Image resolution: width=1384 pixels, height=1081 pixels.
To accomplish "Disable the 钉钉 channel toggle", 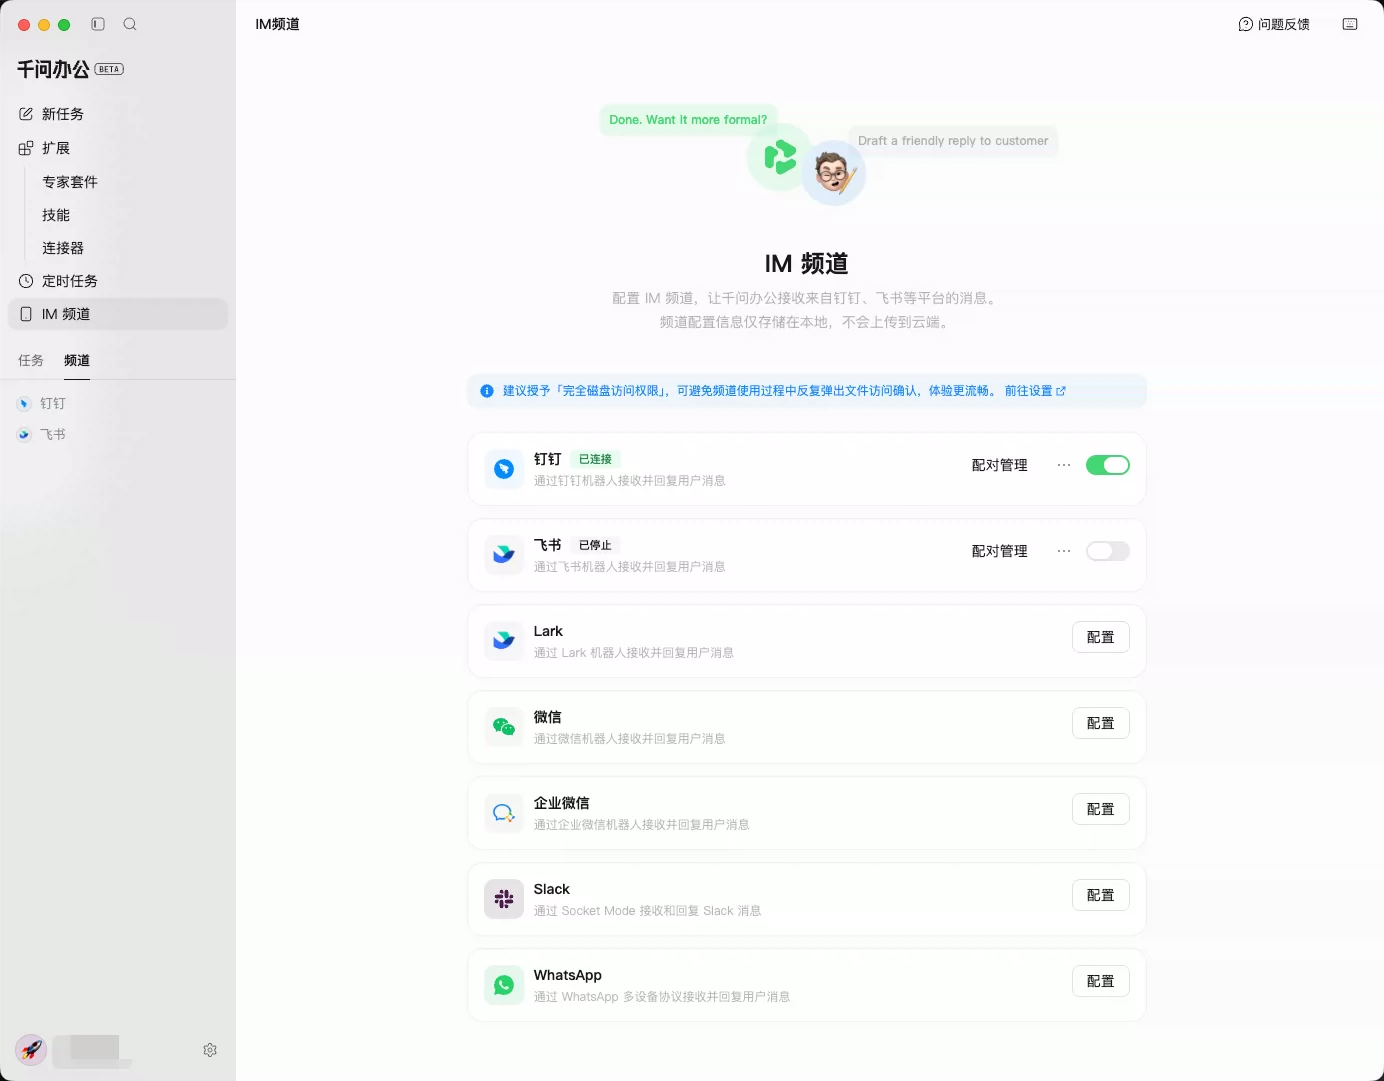I will pos(1108,465).
